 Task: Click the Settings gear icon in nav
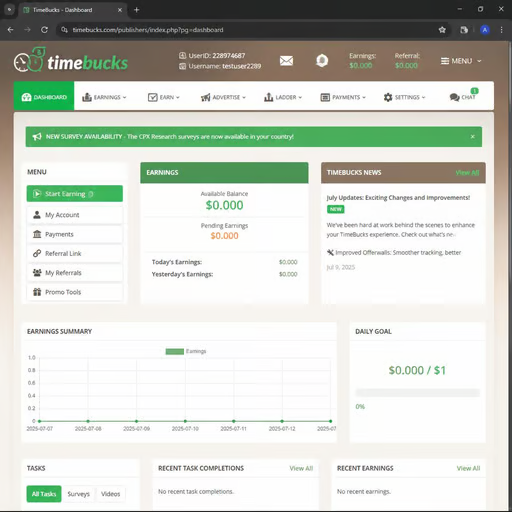pyautogui.click(x=388, y=97)
